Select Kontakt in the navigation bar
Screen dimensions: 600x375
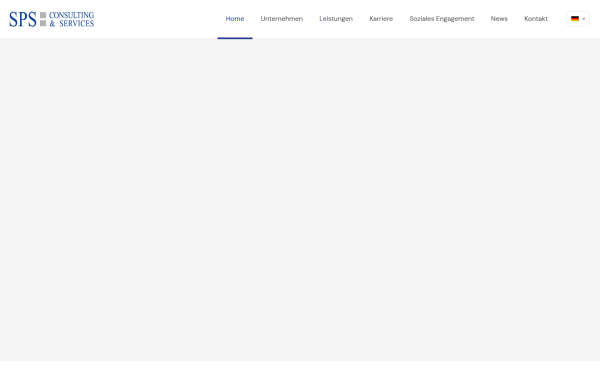[x=536, y=19]
